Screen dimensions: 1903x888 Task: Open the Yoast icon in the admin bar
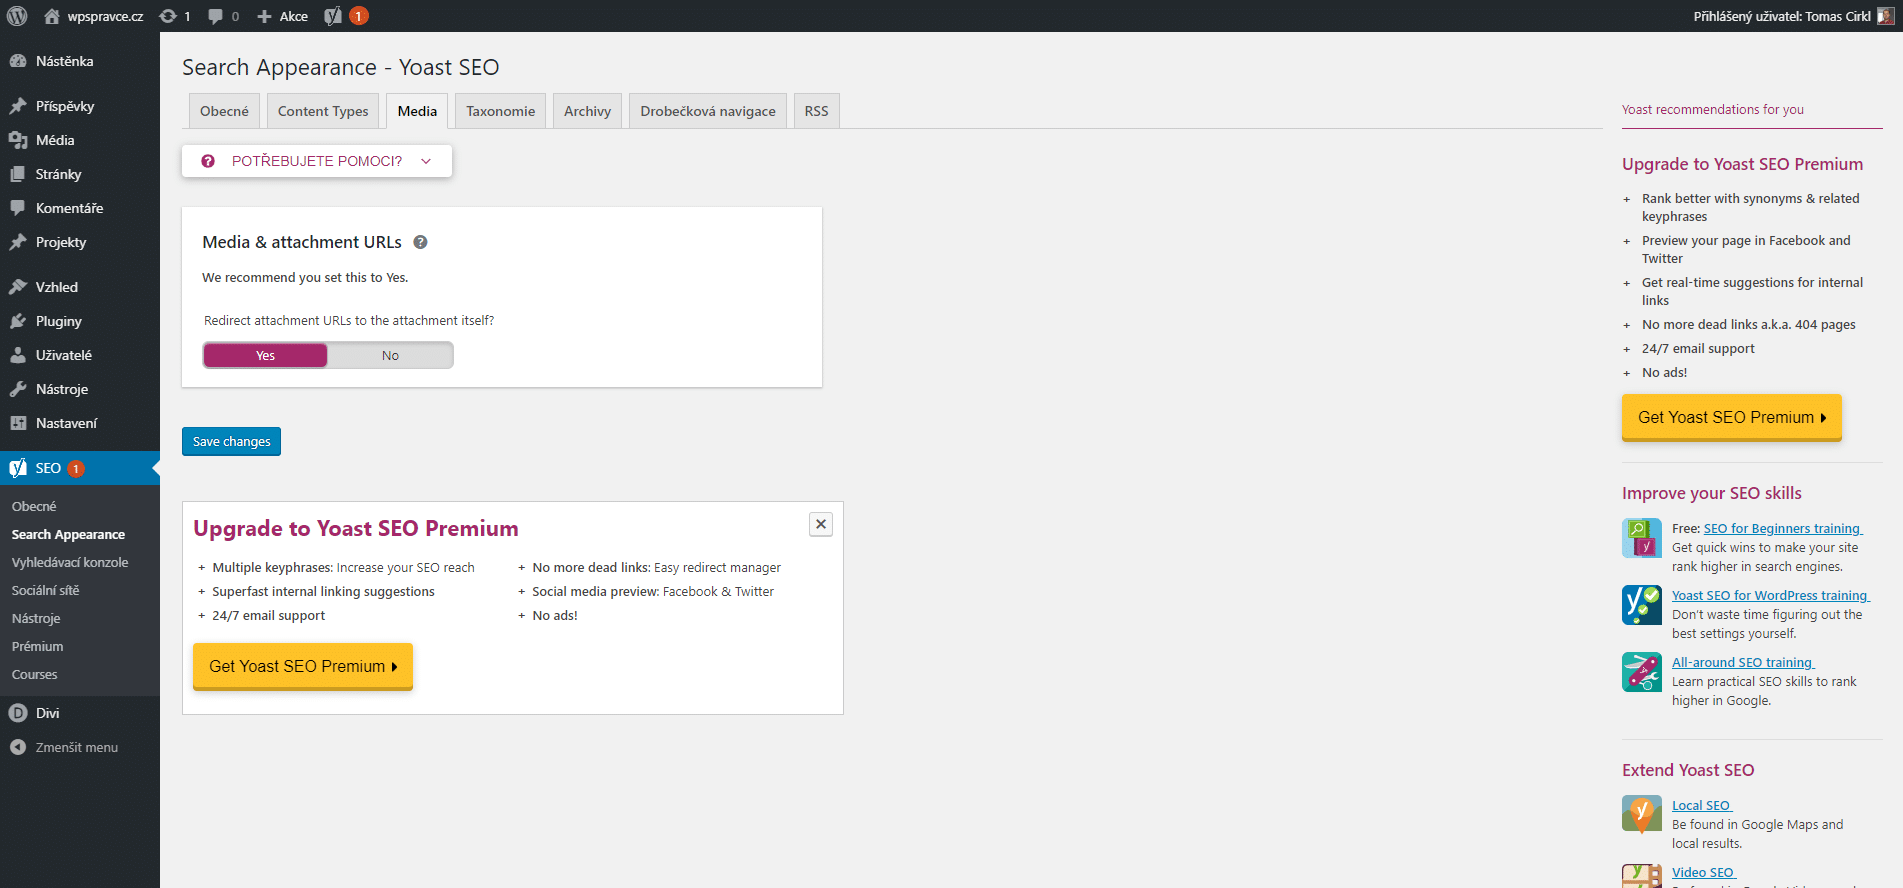333,16
